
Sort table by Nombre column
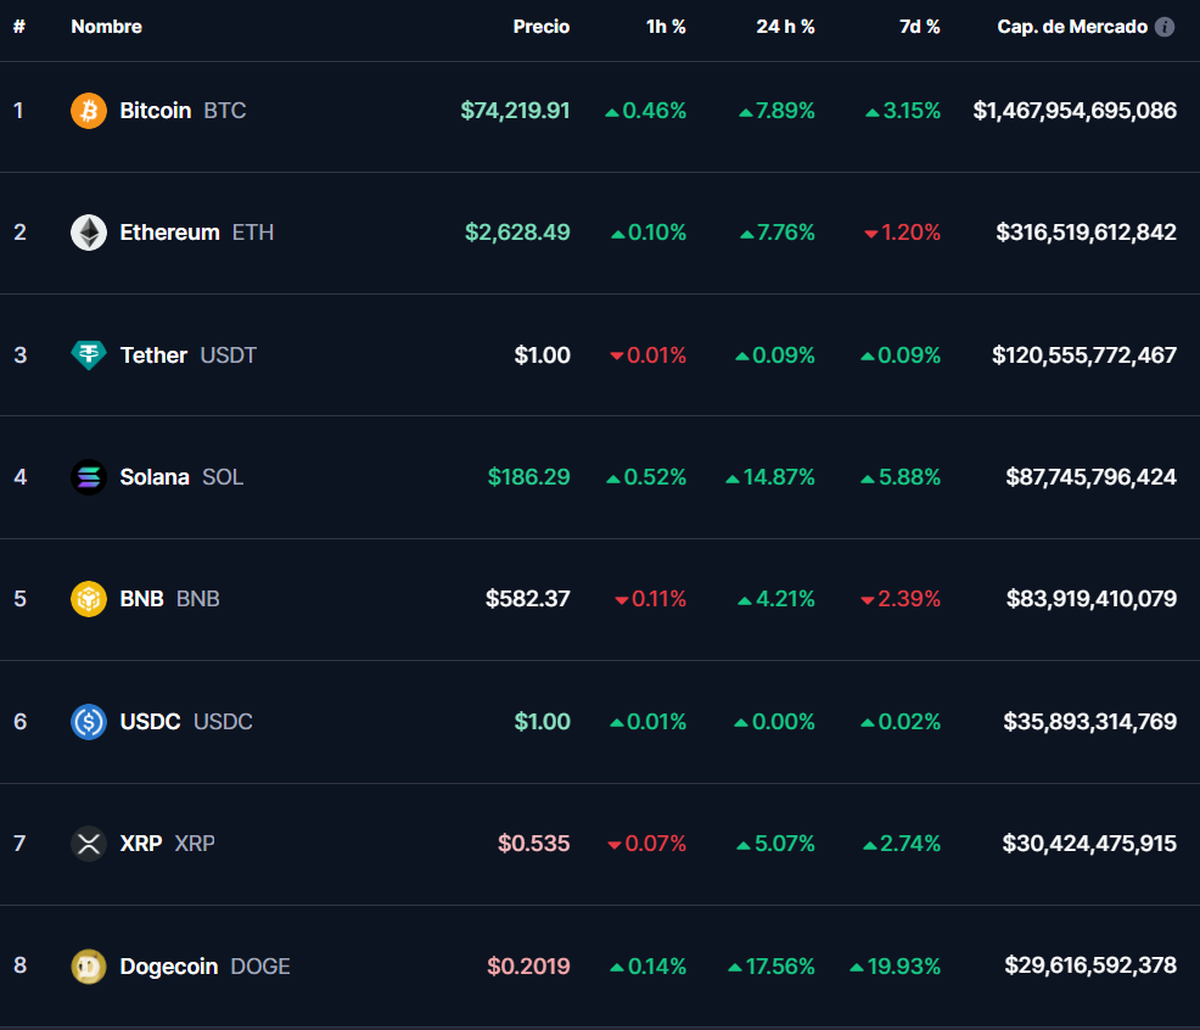(x=106, y=27)
